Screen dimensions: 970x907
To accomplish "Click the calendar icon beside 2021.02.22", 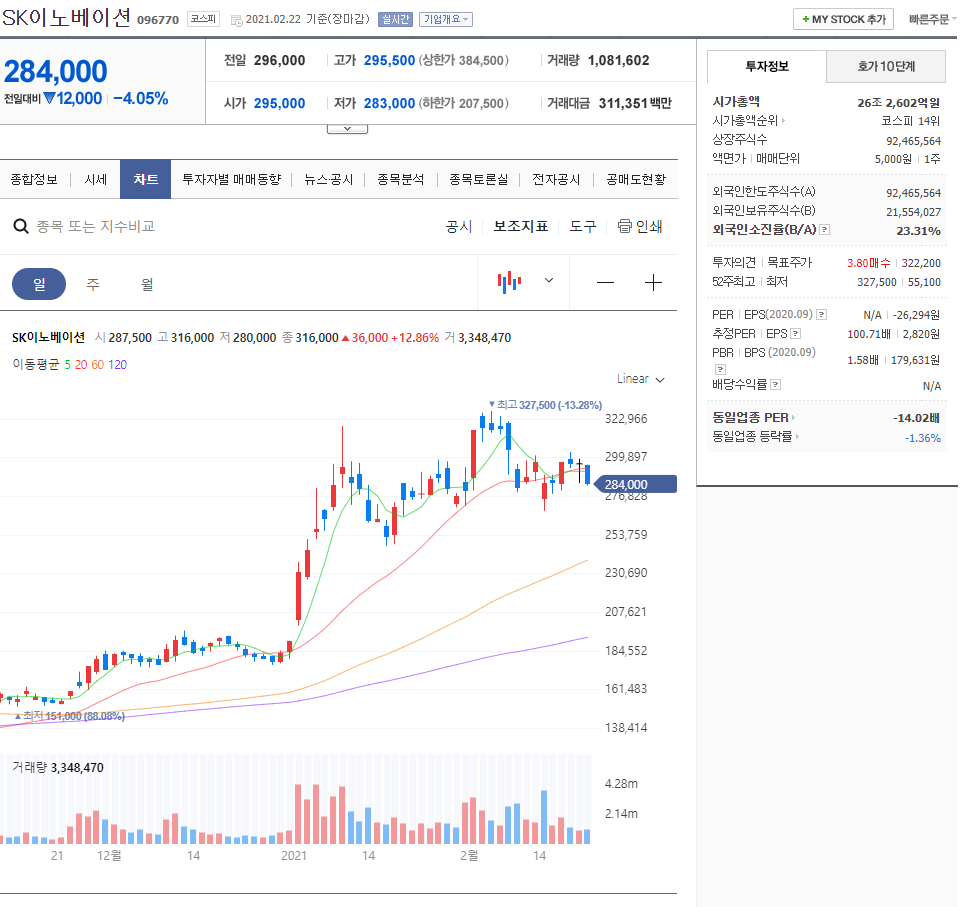I will [236, 20].
